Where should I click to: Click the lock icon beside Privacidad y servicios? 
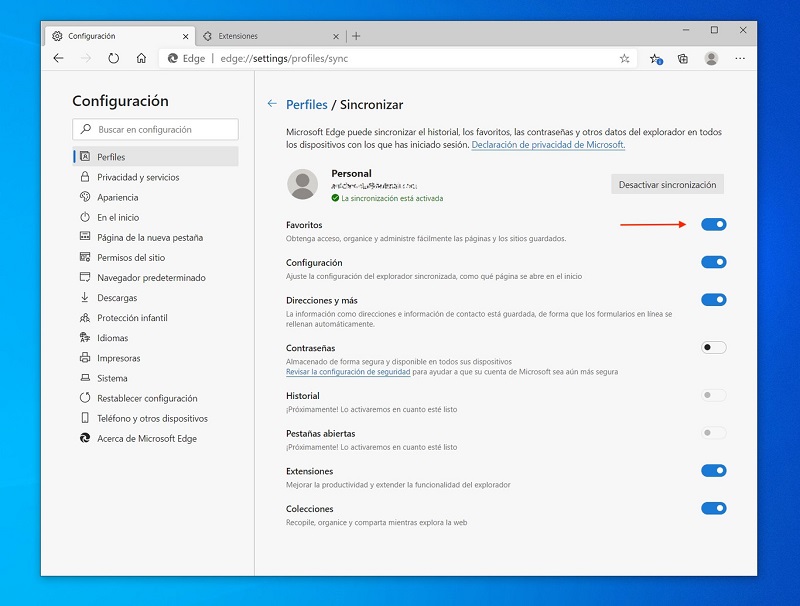[85, 176]
